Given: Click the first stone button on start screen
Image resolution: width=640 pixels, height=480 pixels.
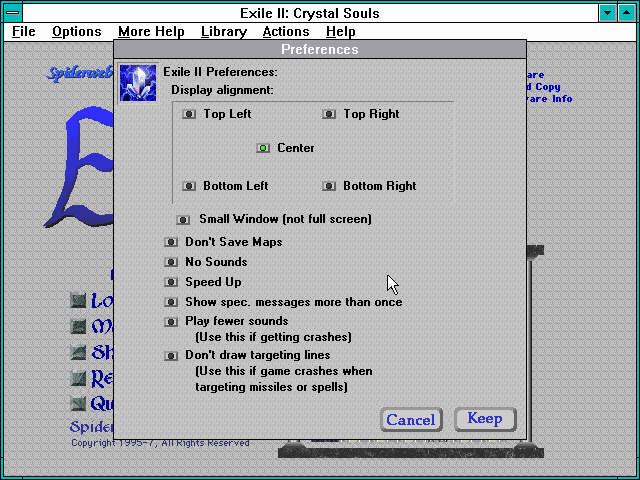Looking at the screenshot, I should coord(78,300).
